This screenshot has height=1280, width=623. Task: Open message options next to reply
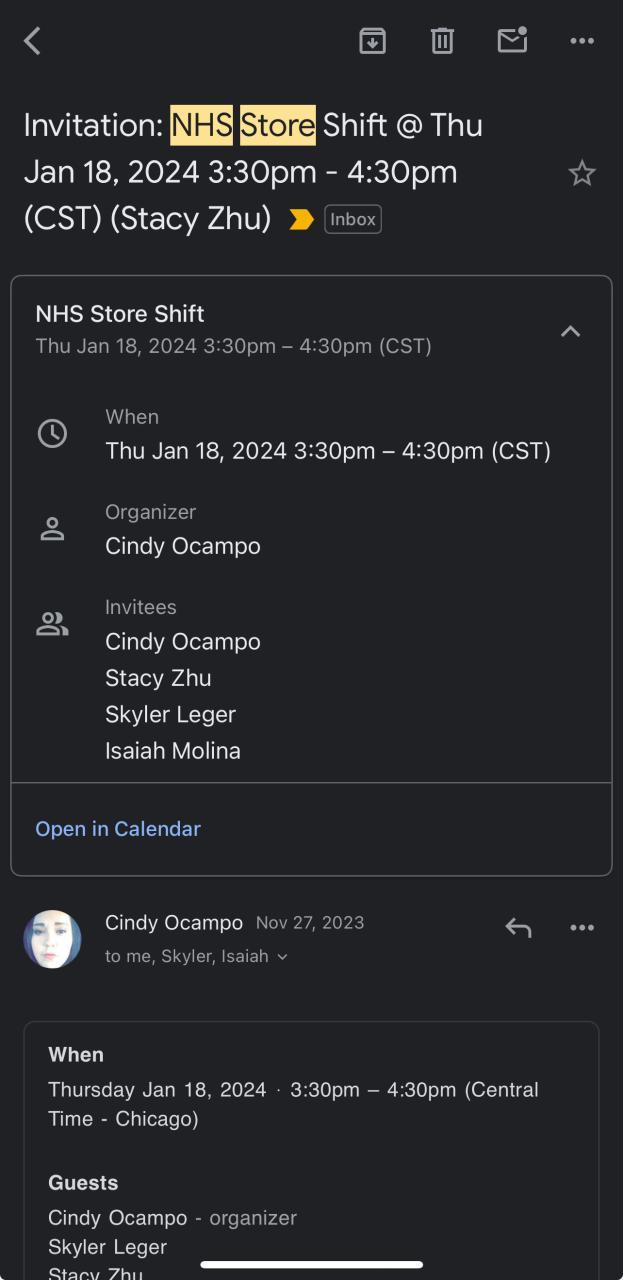[582, 928]
